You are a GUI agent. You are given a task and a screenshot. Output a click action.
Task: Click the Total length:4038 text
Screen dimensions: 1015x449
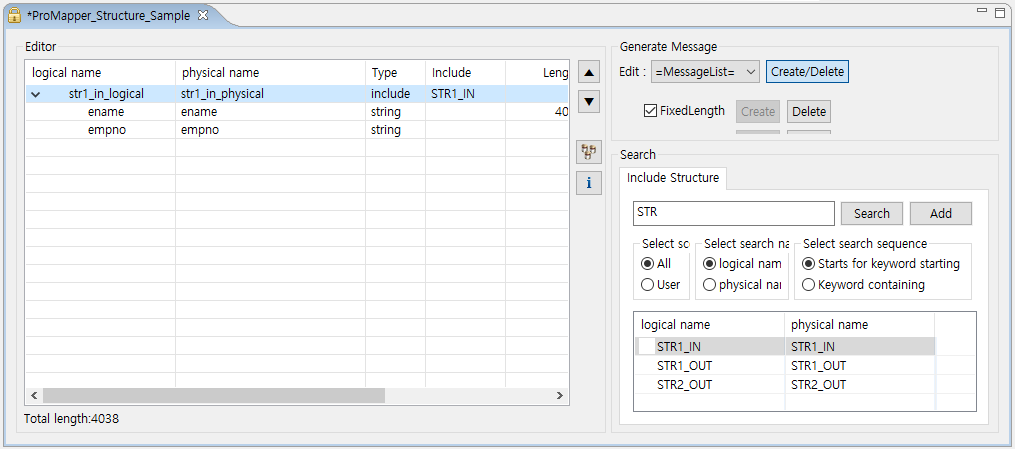[x=71, y=419]
